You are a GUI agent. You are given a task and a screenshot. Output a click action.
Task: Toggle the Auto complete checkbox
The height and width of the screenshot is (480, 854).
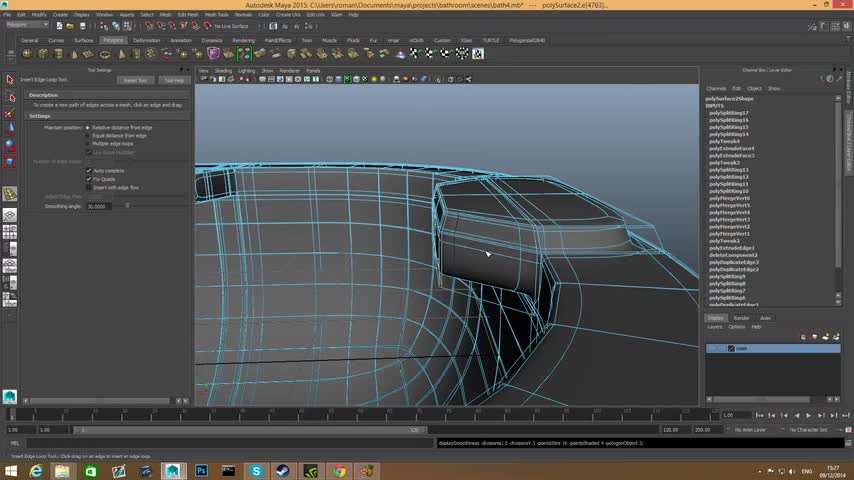click(88, 170)
